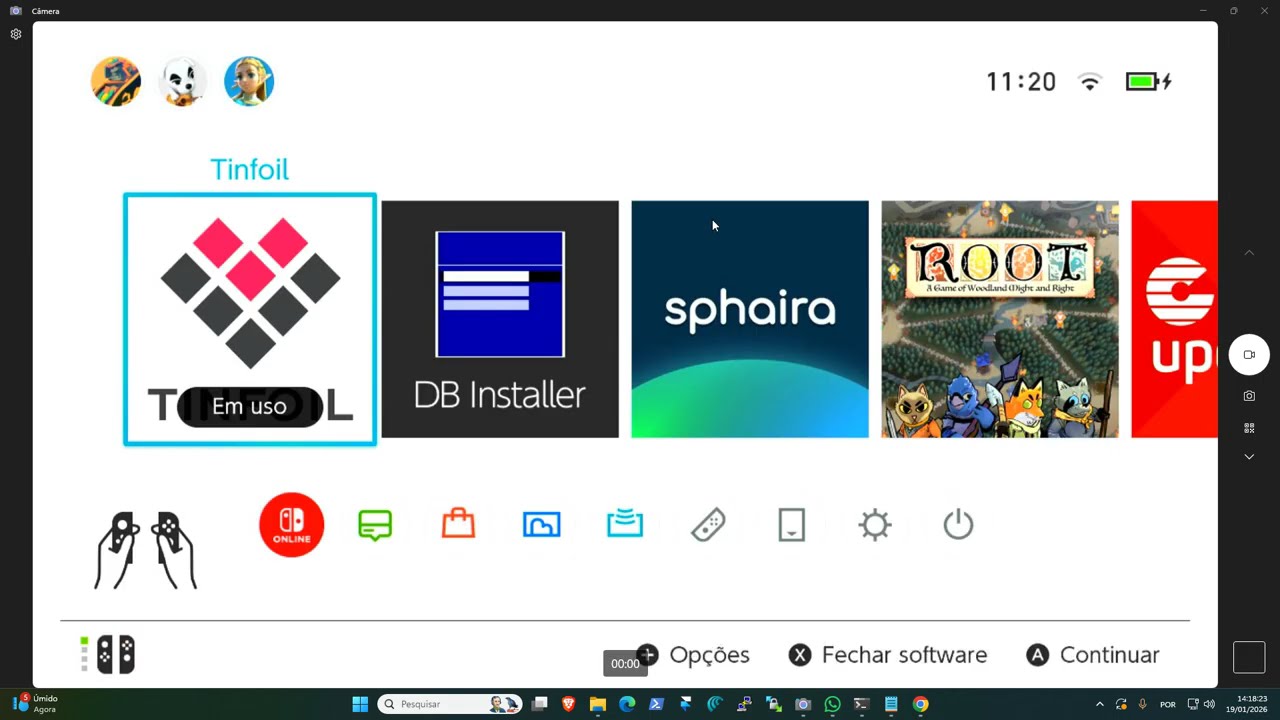This screenshot has width=1280, height=720.
Task: Open Camera app settings gear
Action: (16, 34)
